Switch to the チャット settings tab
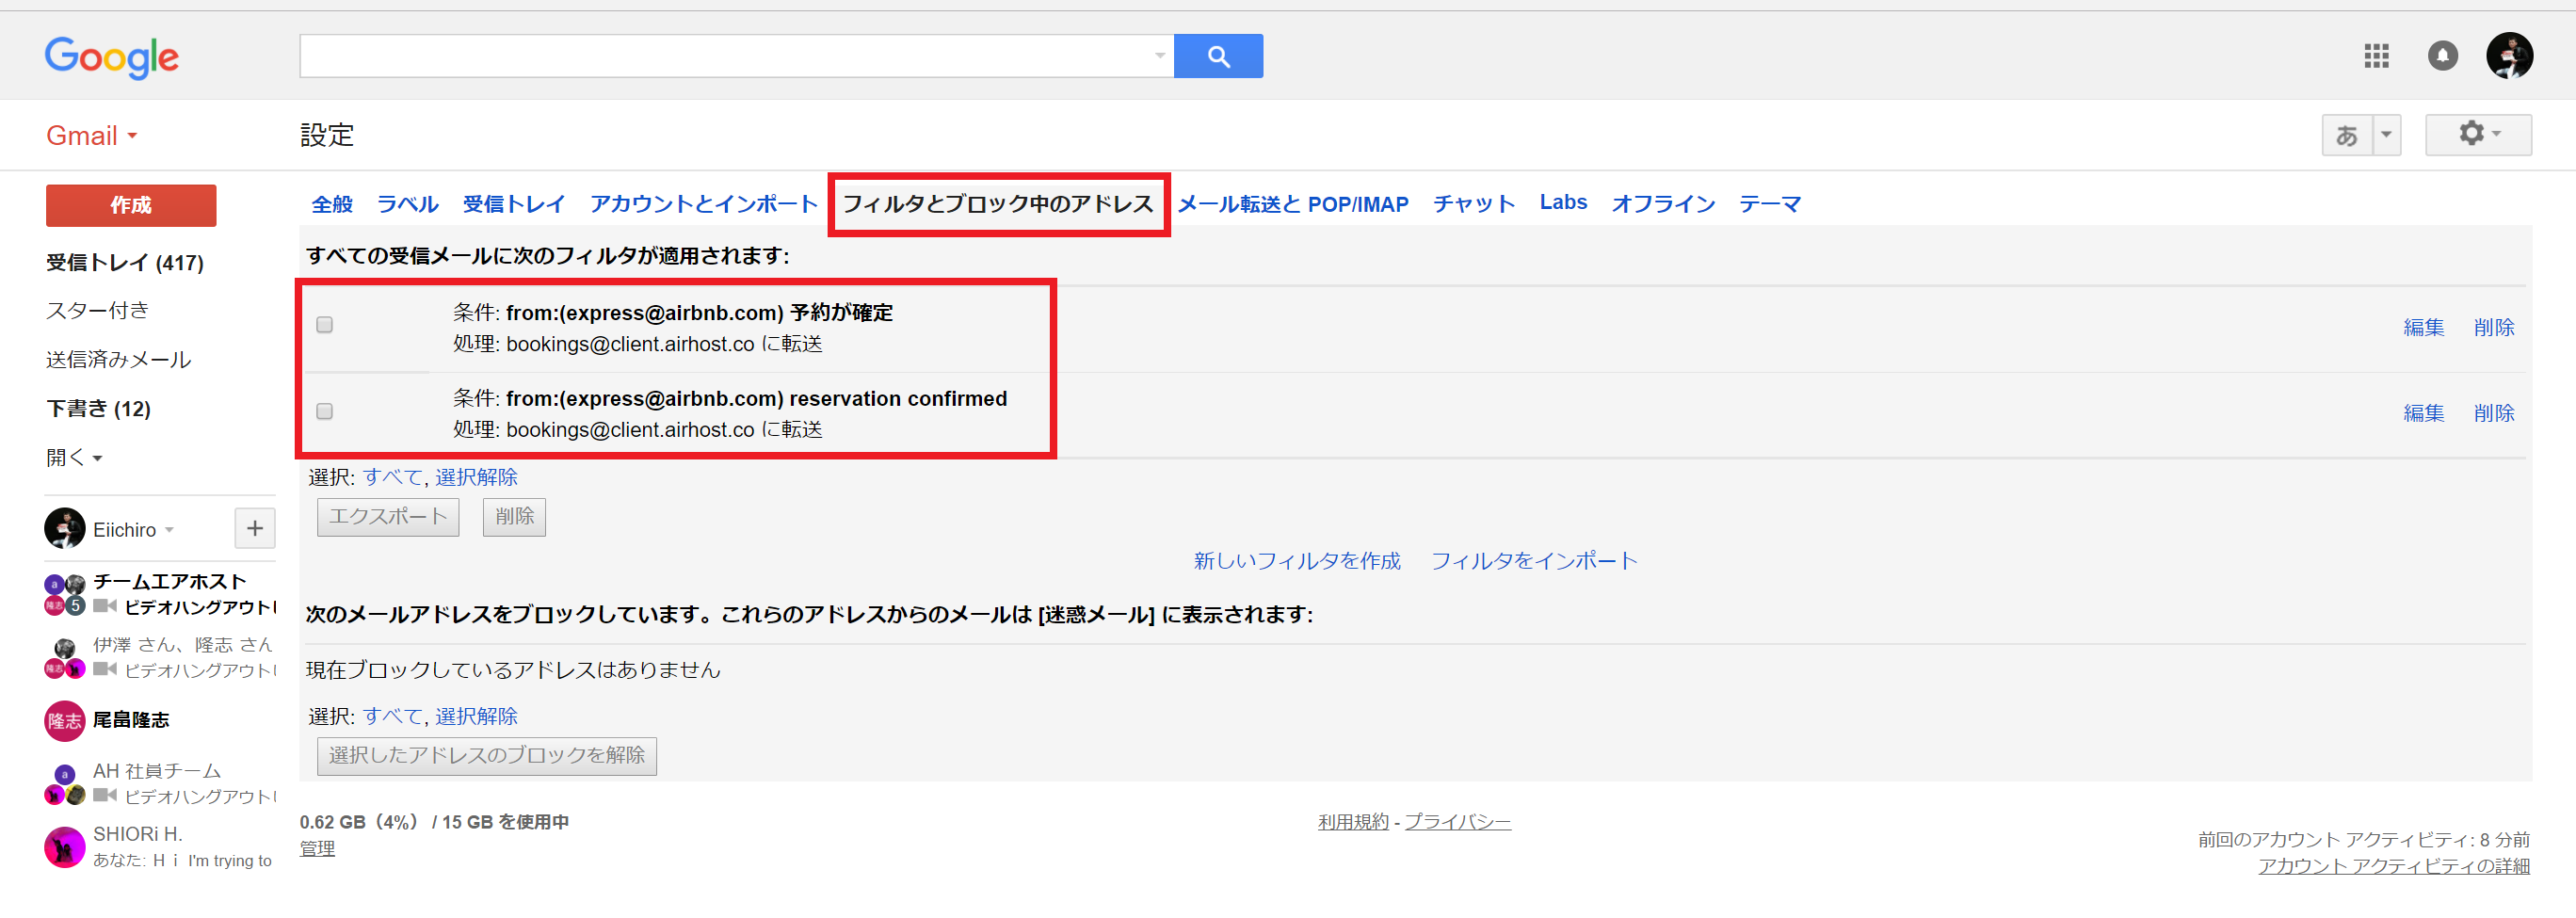 (x=1474, y=204)
